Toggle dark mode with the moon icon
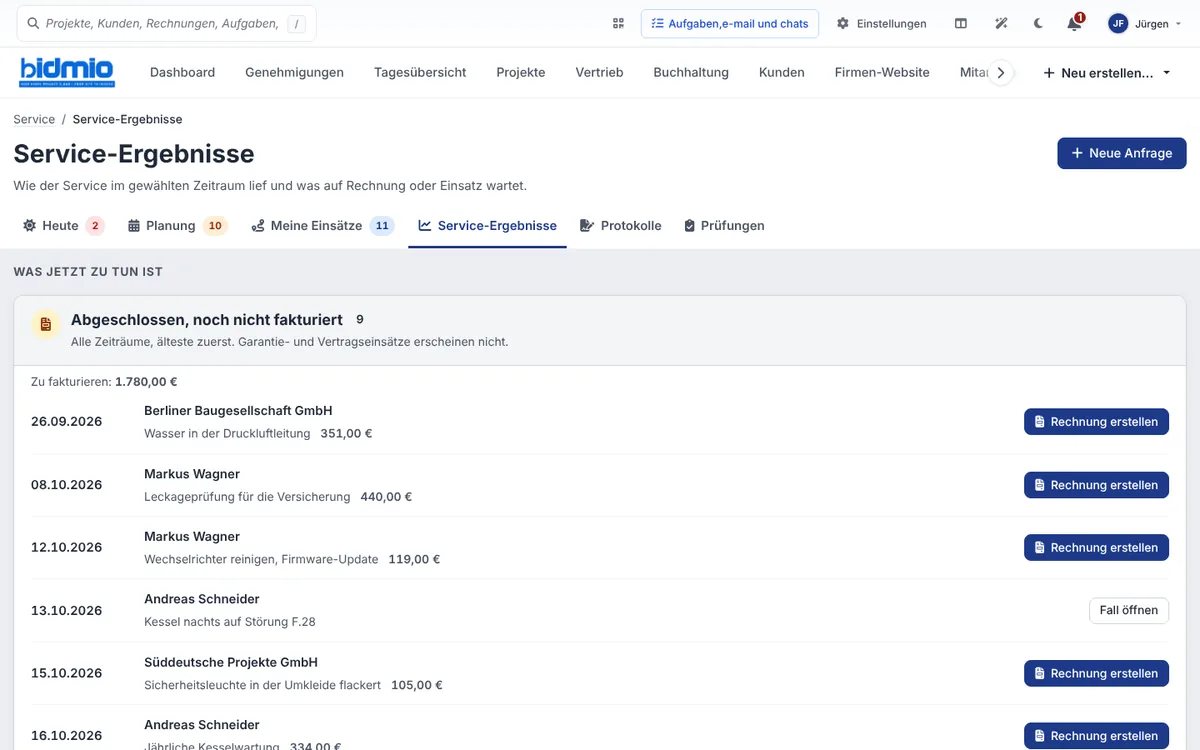The image size is (1200, 750). click(x=1038, y=23)
